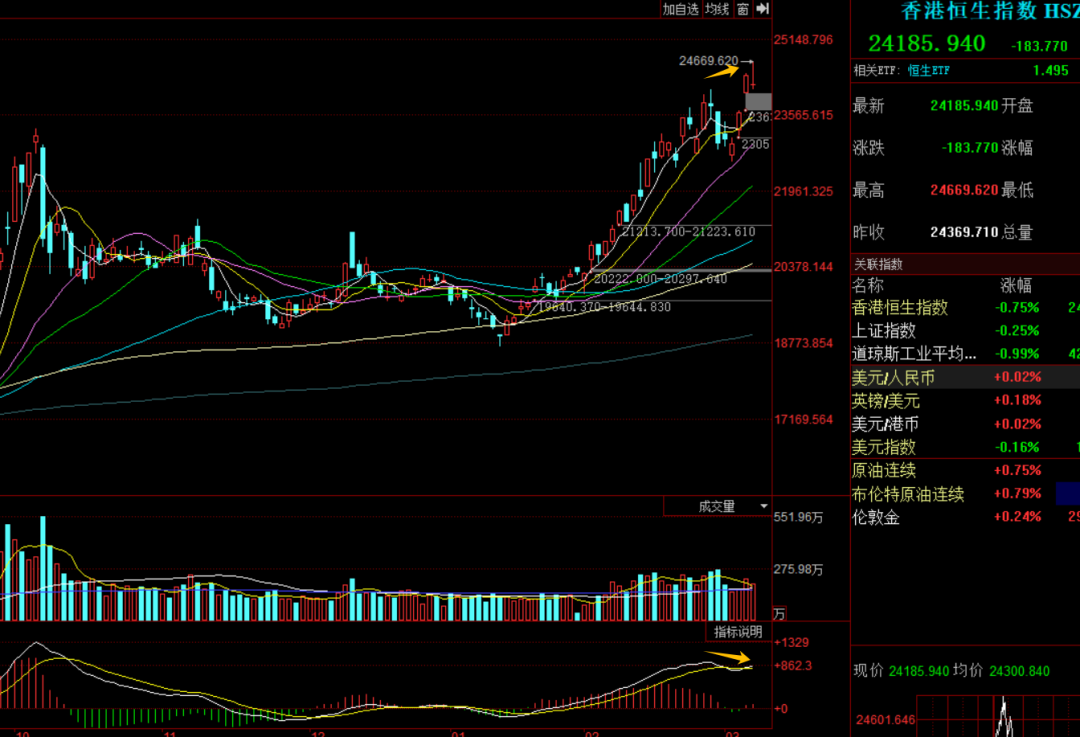
Task: Choose 伦敦金 from the related list
Action: (x=876, y=517)
